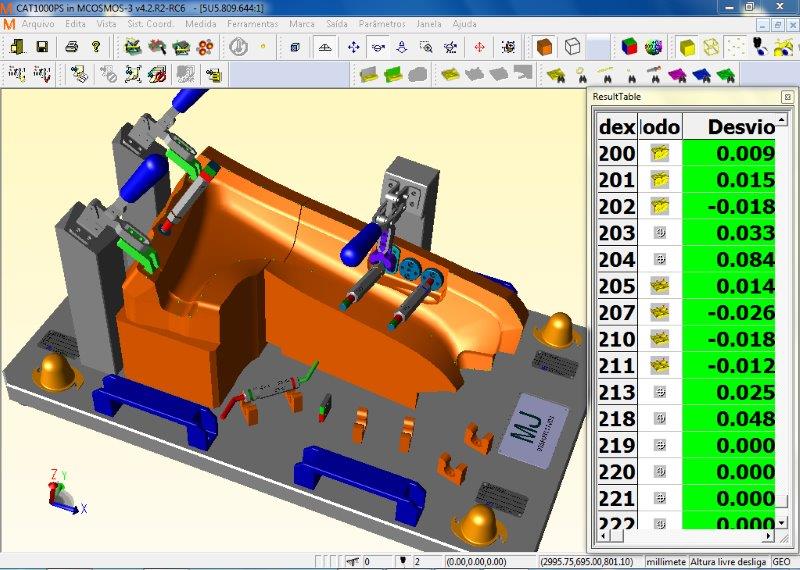Click the 'odo' column header
Screen dimensions: 800x570
pyautogui.click(x=660, y=127)
